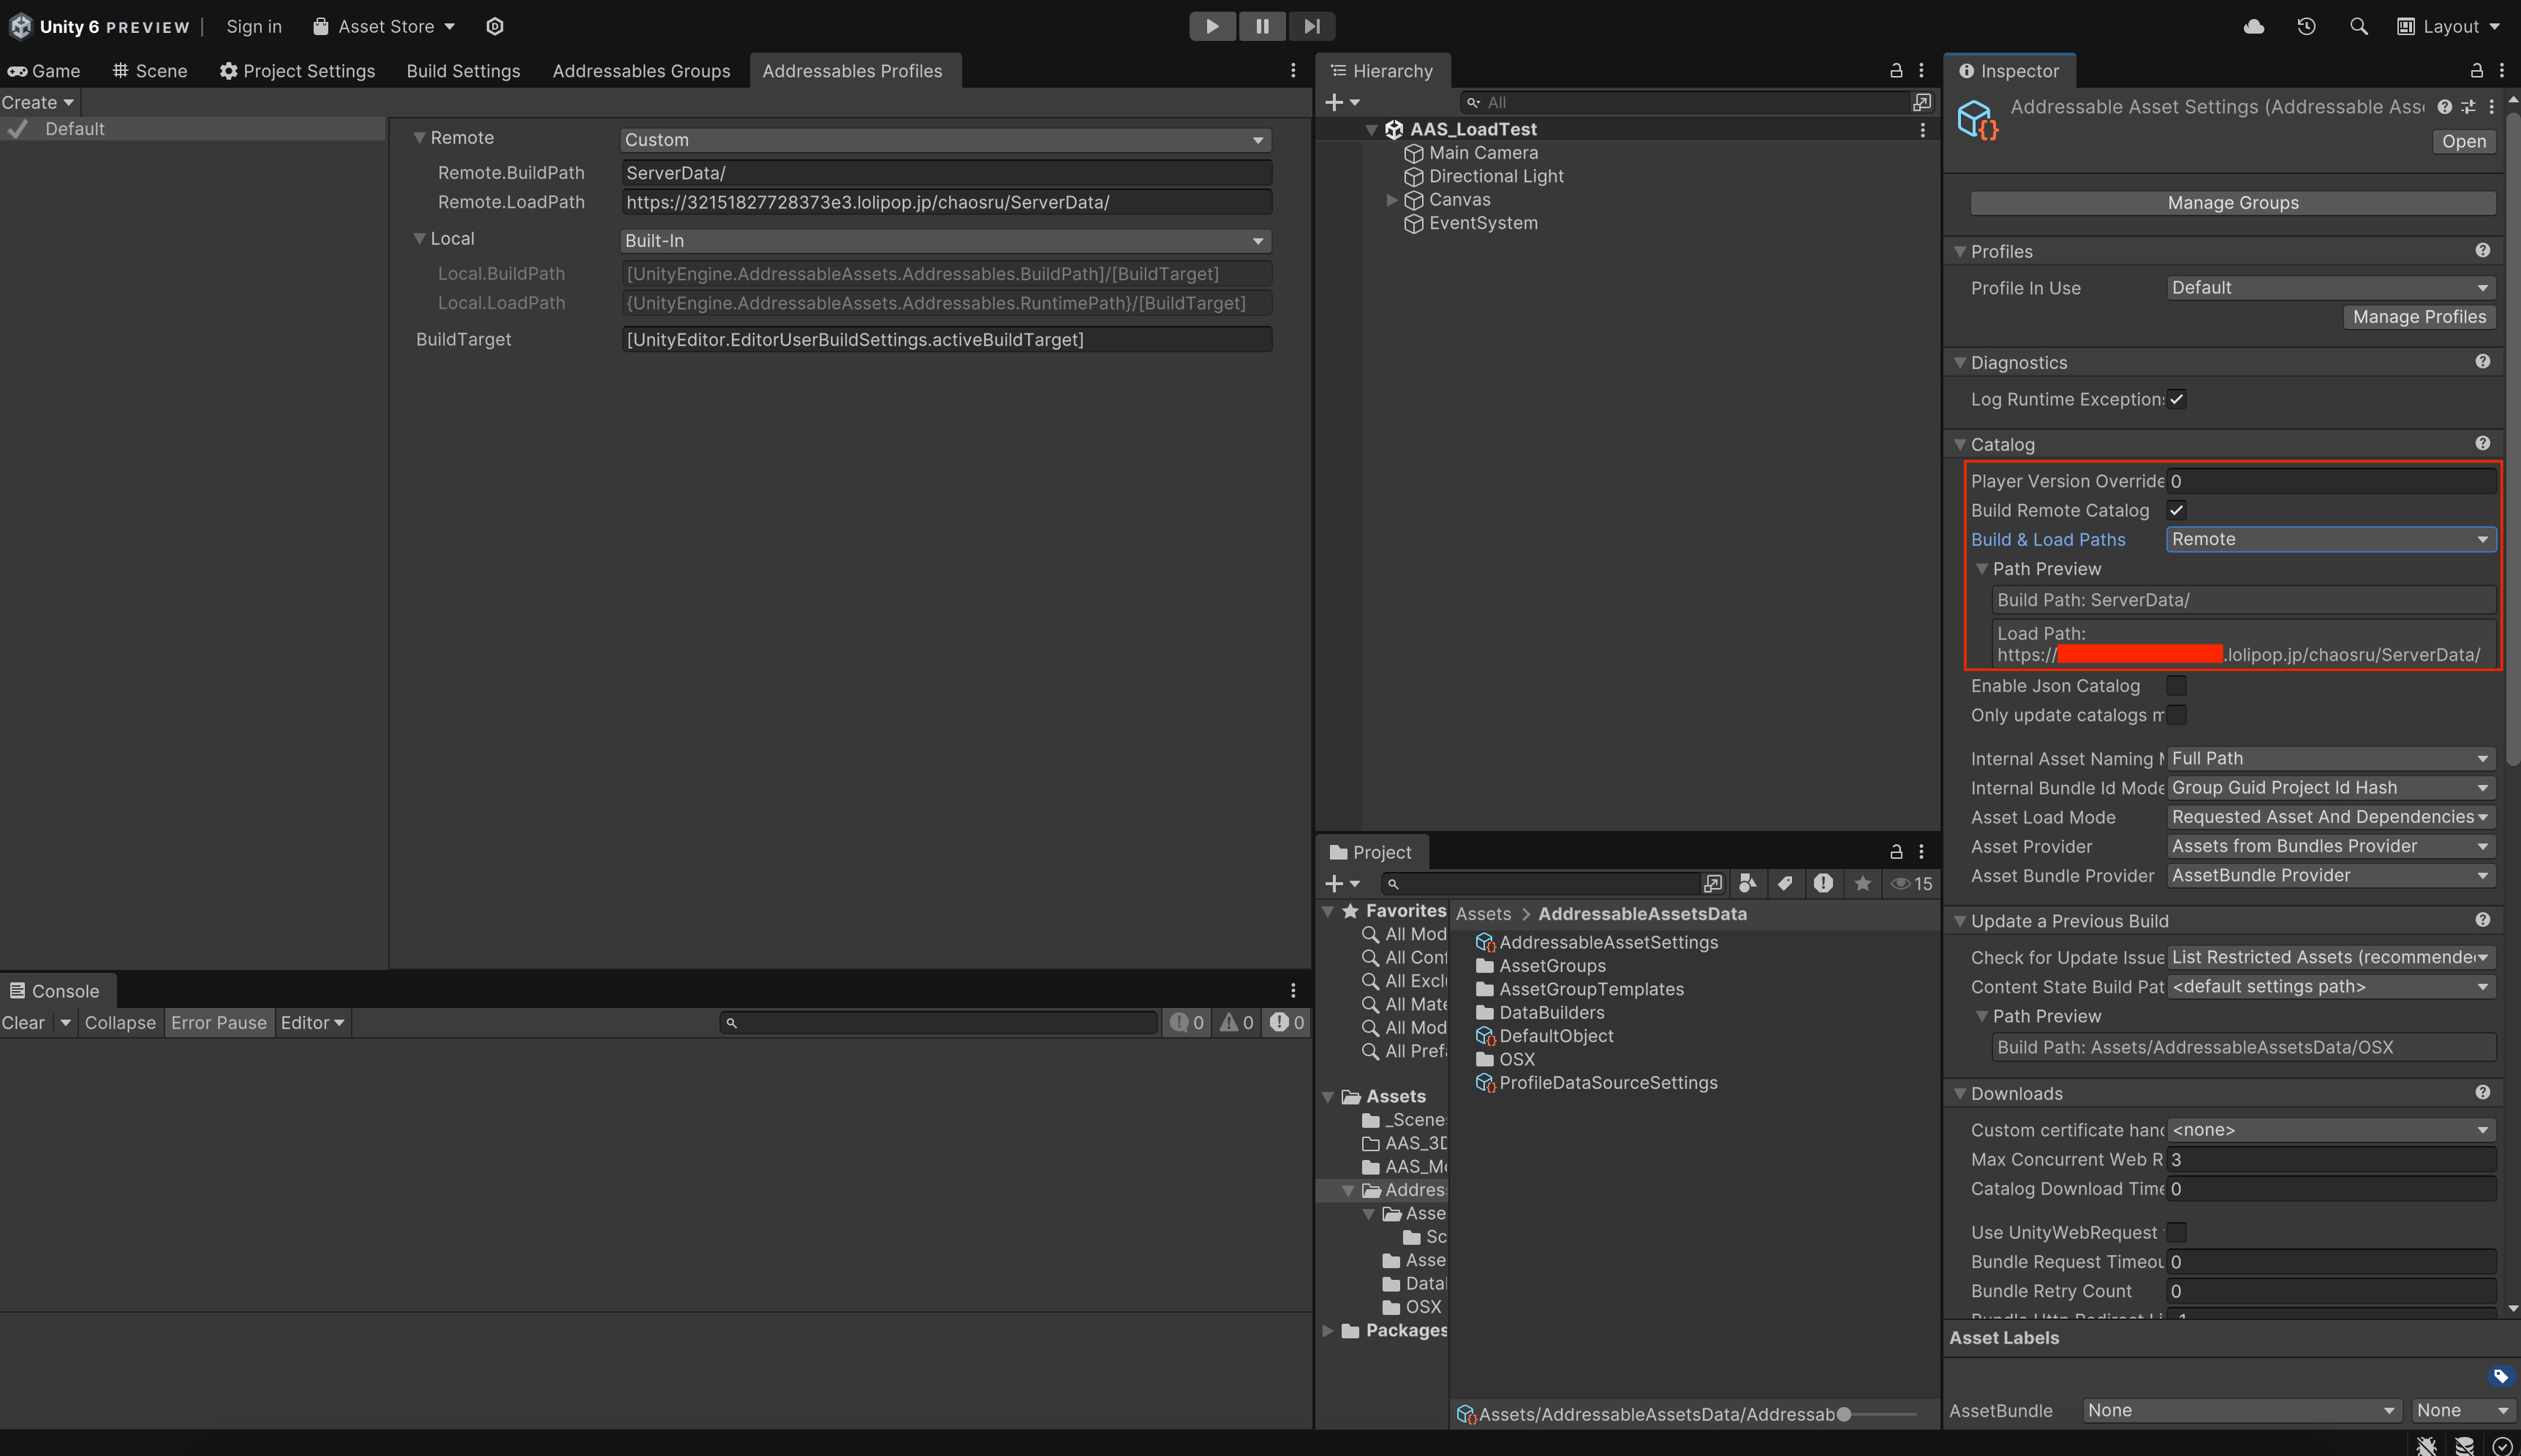Click the Play button in toolbar
The height and width of the screenshot is (1456, 2521).
[x=1212, y=26]
